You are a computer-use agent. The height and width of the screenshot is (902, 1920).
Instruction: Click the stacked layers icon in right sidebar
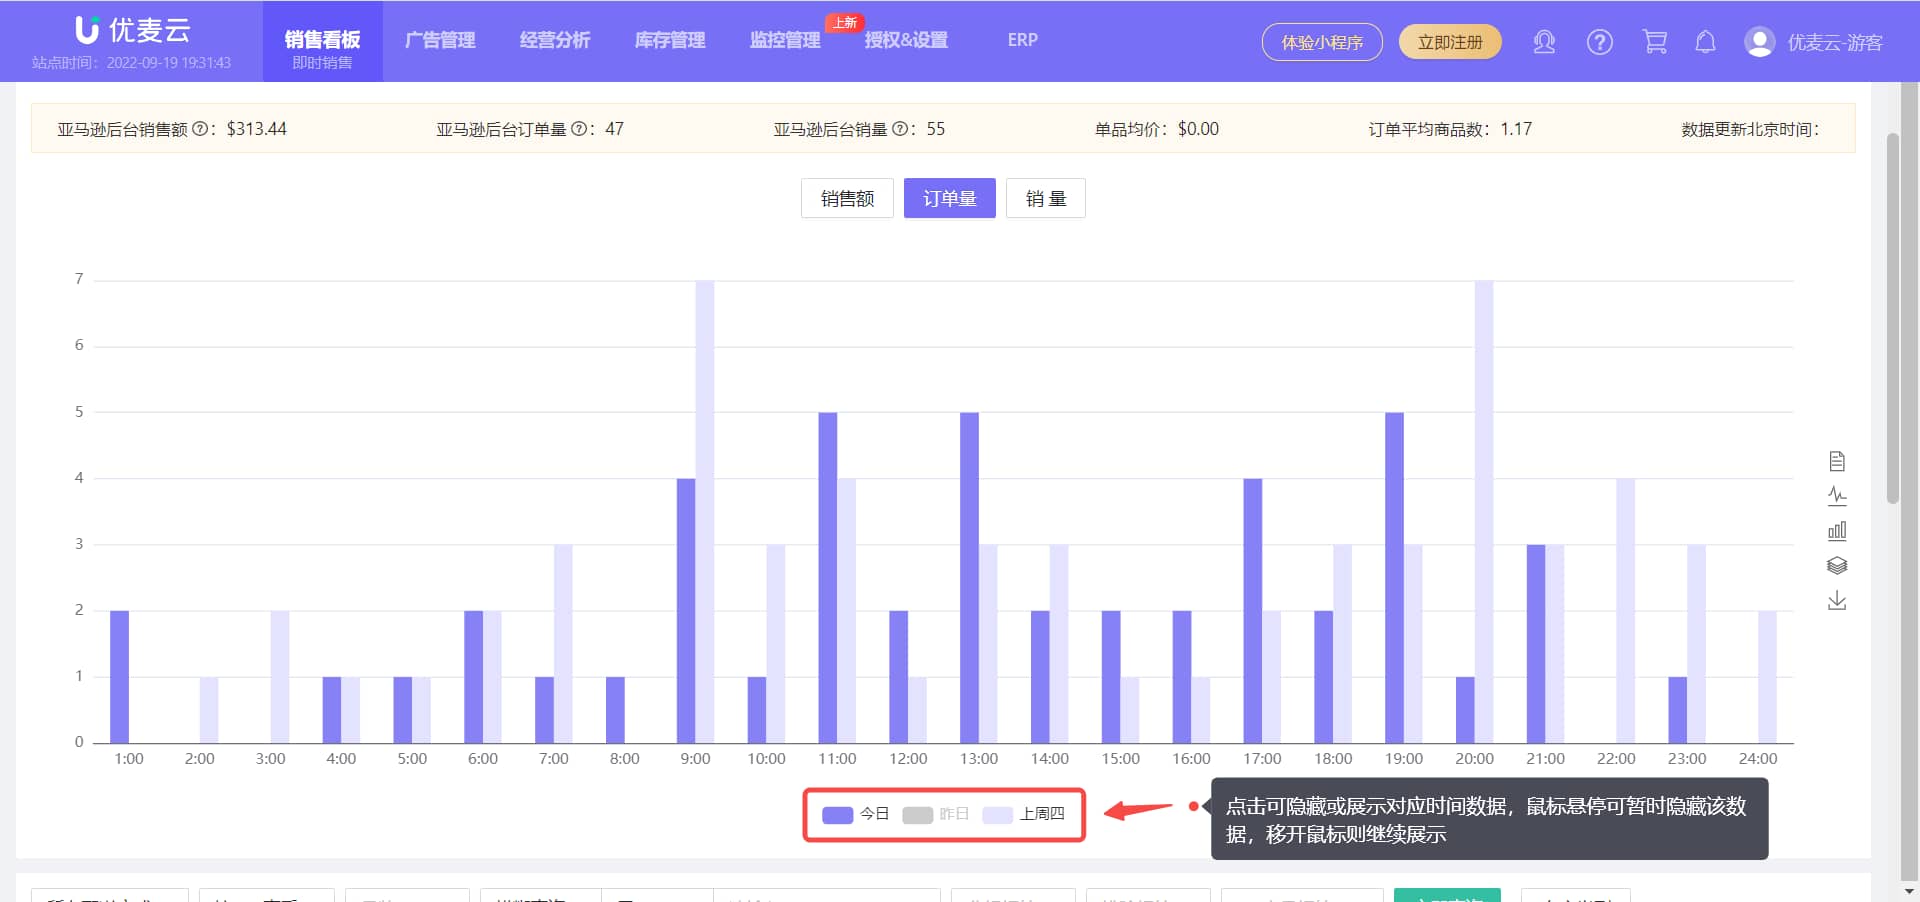(x=1837, y=565)
